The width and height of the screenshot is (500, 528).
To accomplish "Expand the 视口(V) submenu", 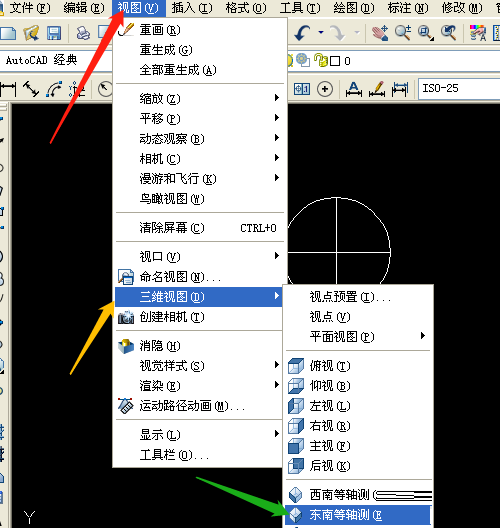I will (x=200, y=257).
